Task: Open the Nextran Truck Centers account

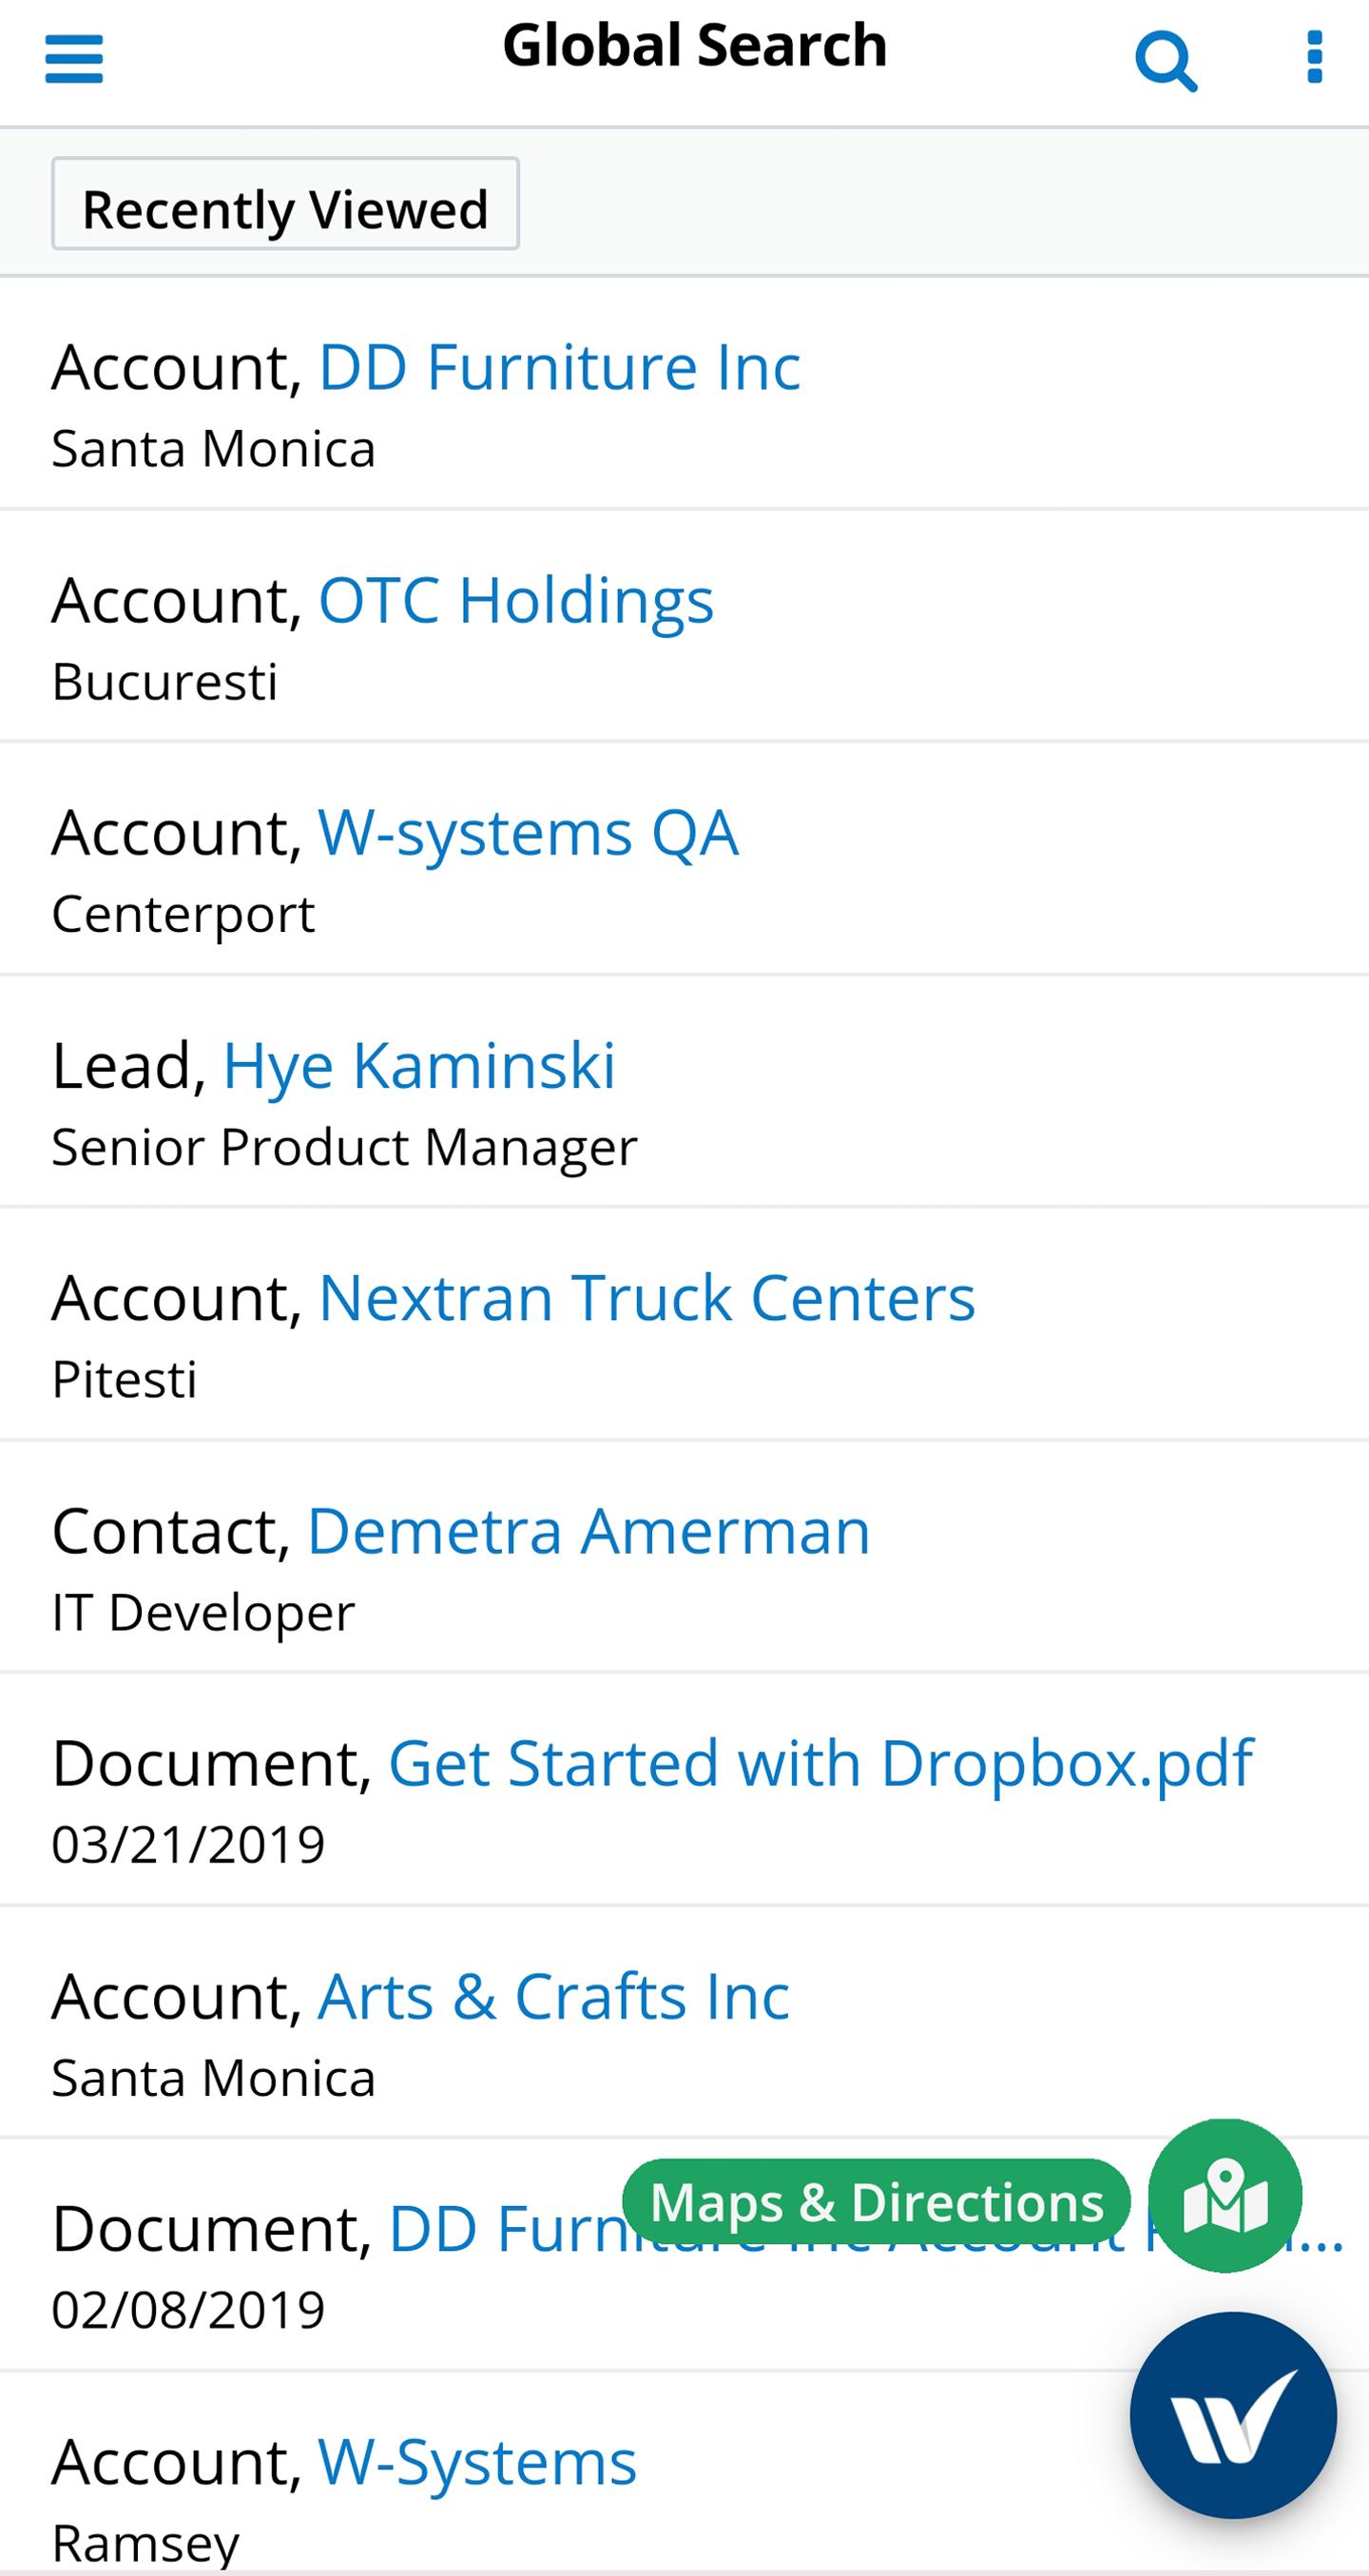Action: (x=646, y=1298)
